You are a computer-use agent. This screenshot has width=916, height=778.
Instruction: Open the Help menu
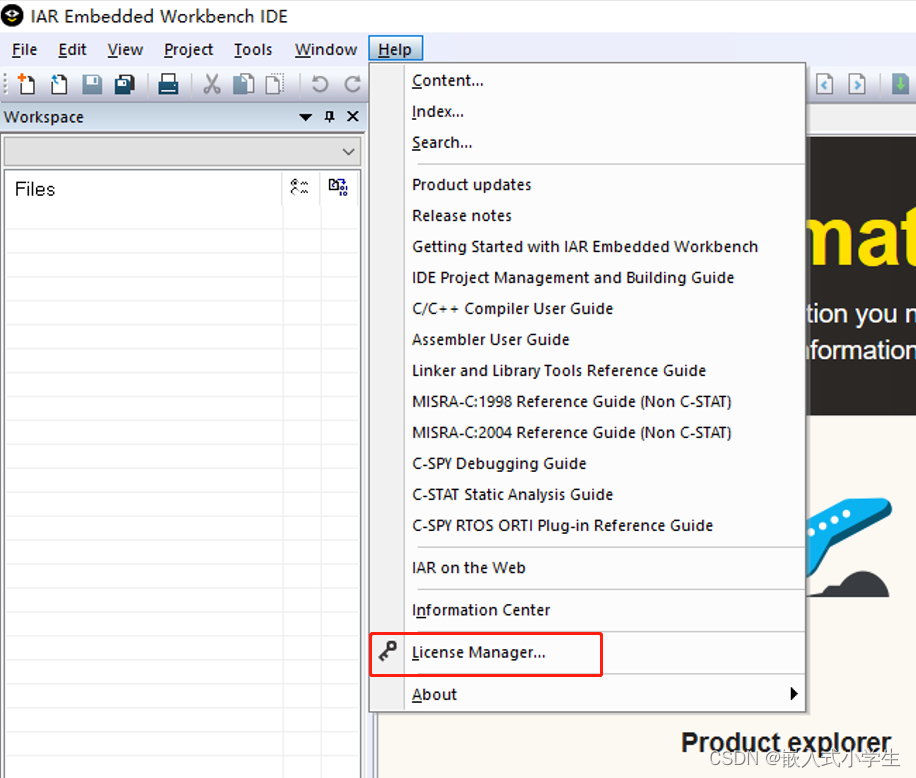395,48
